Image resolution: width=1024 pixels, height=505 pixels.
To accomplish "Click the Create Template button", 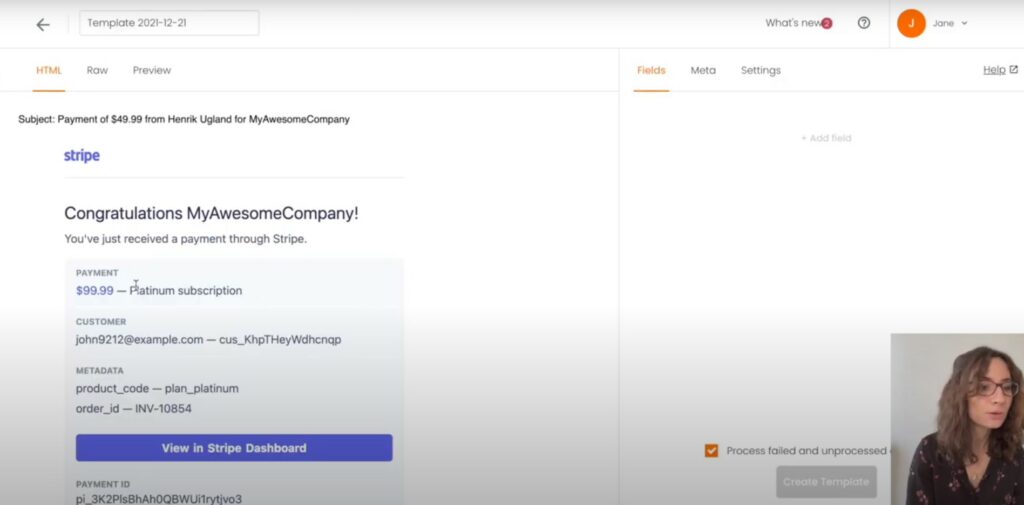I will (826, 482).
